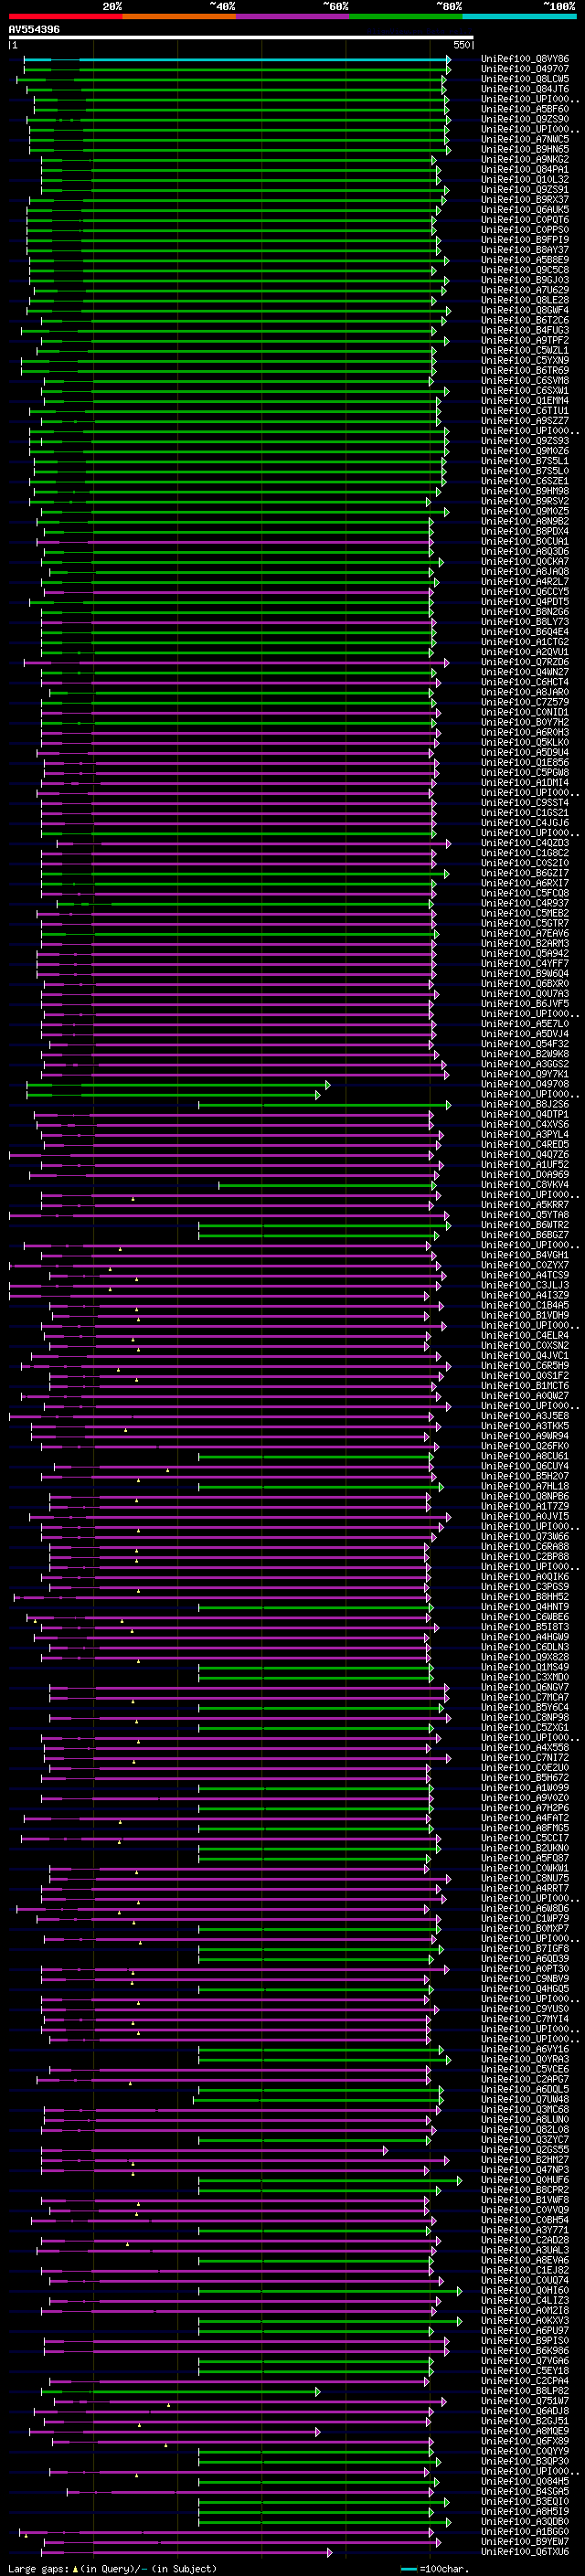Click the white query sequence ruler bar
585x2576 pixels.
(x=241, y=38)
